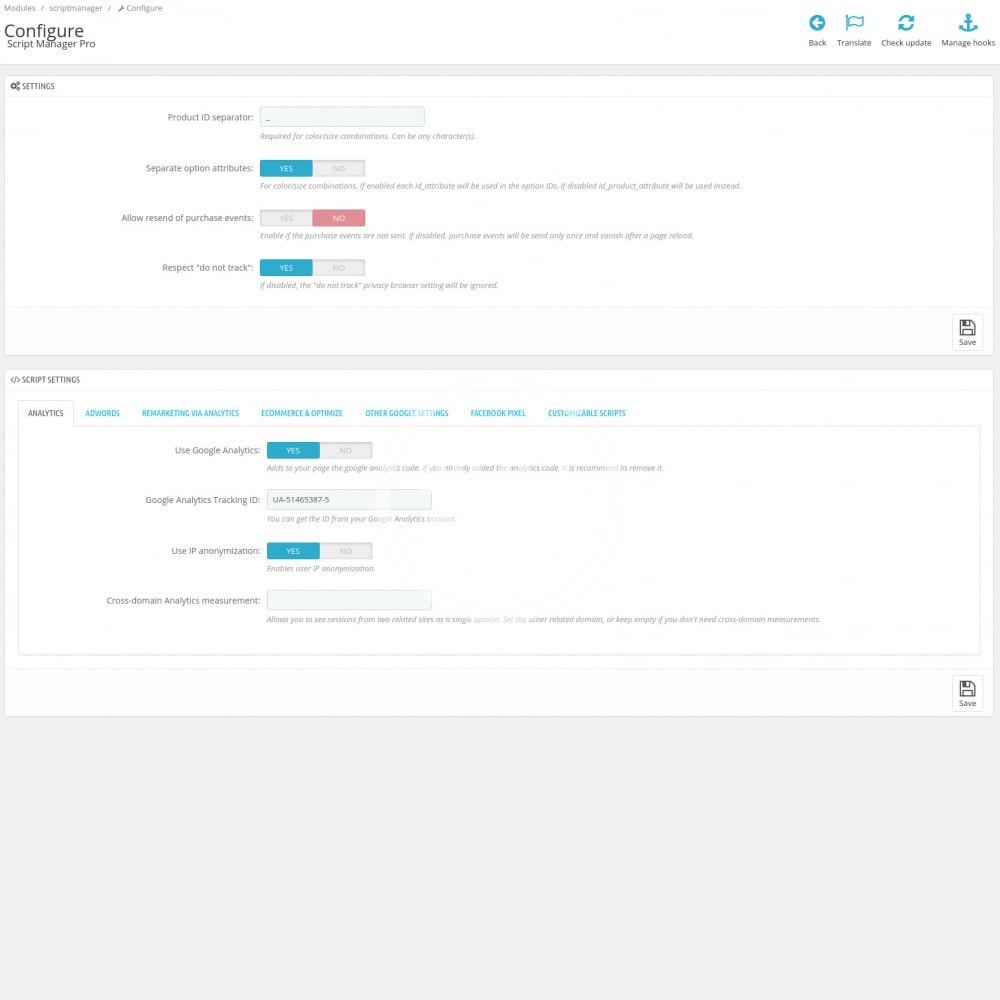Screen dimensions: 1000x1000
Task: Select the Ecommerce & Optimize tab
Action: [302, 413]
